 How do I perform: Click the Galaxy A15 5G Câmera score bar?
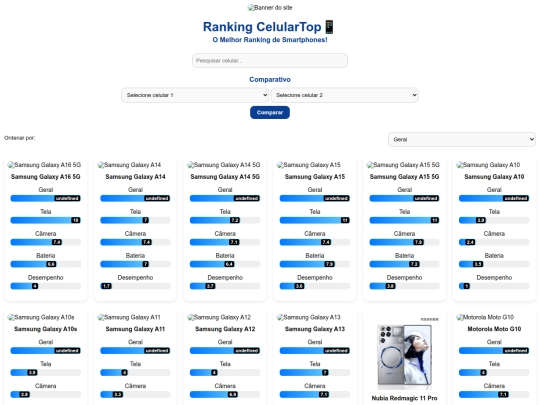click(x=404, y=242)
